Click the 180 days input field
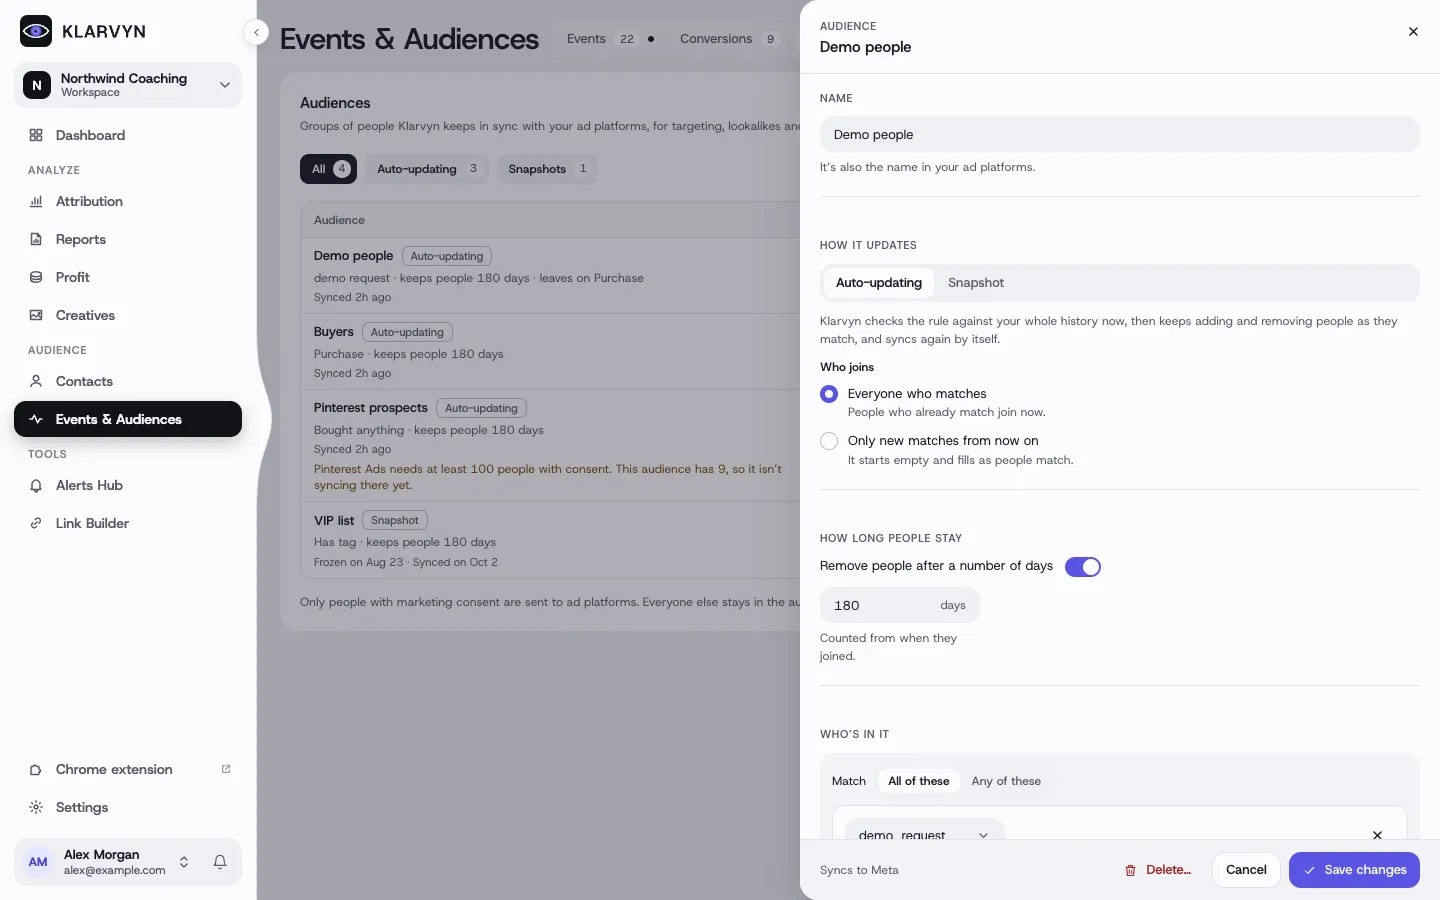The width and height of the screenshot is (1440, 900). click(x=900, y=605)
